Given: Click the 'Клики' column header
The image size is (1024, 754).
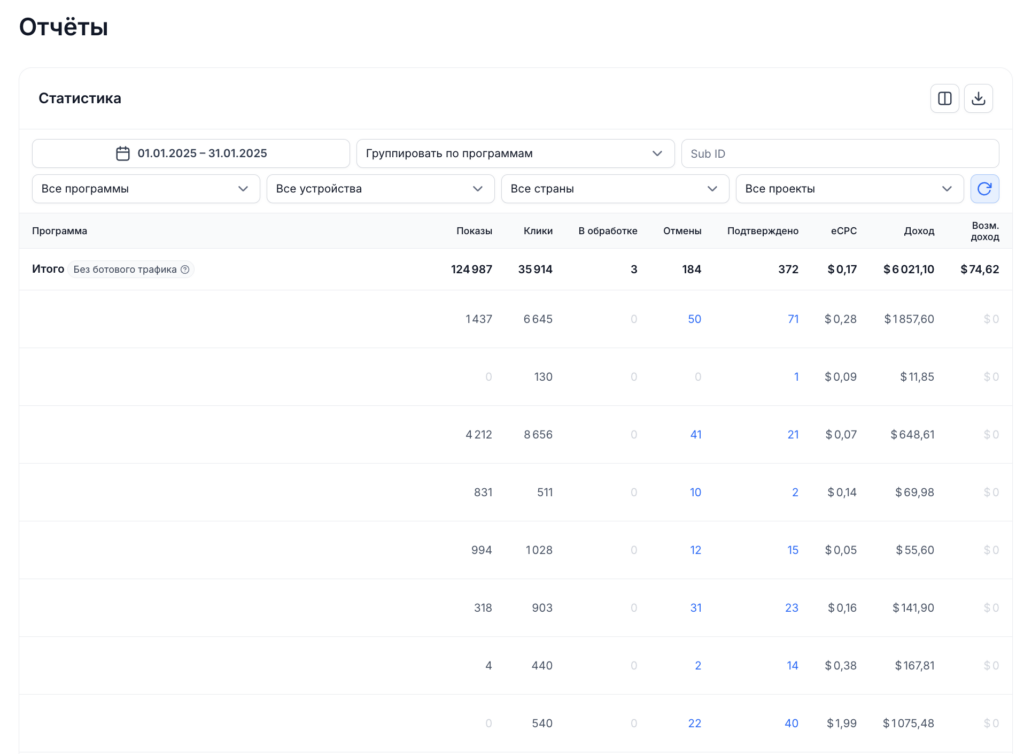Looking at the screenshot, I should [537, 231].
